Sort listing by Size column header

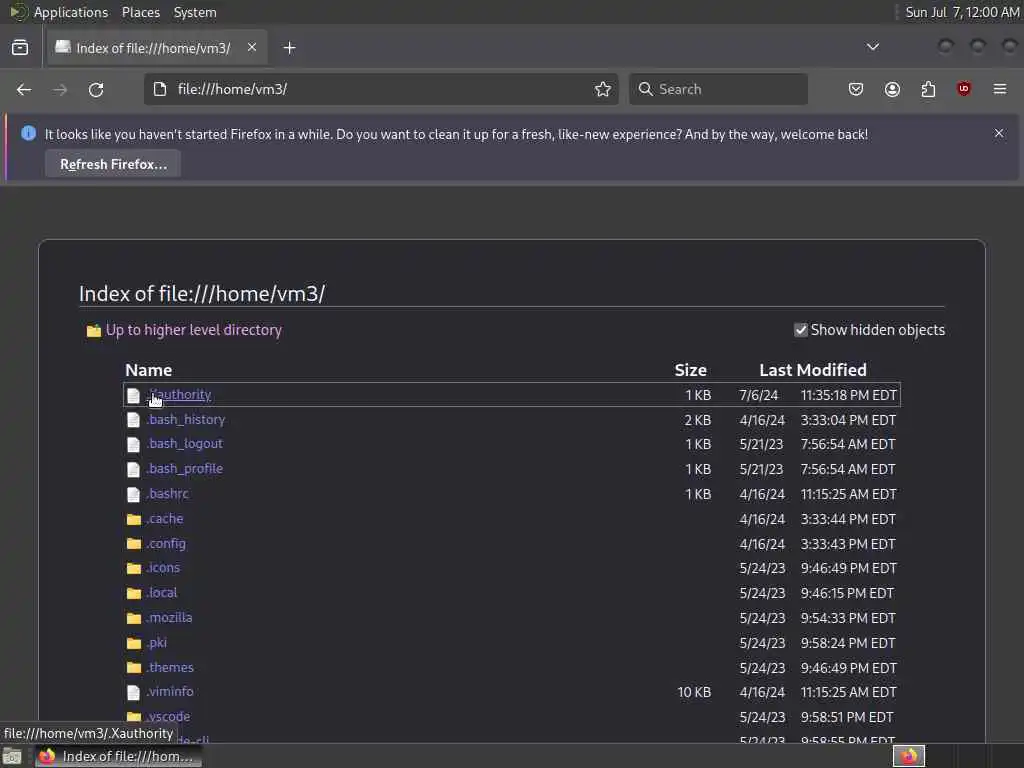pos(690,370)
